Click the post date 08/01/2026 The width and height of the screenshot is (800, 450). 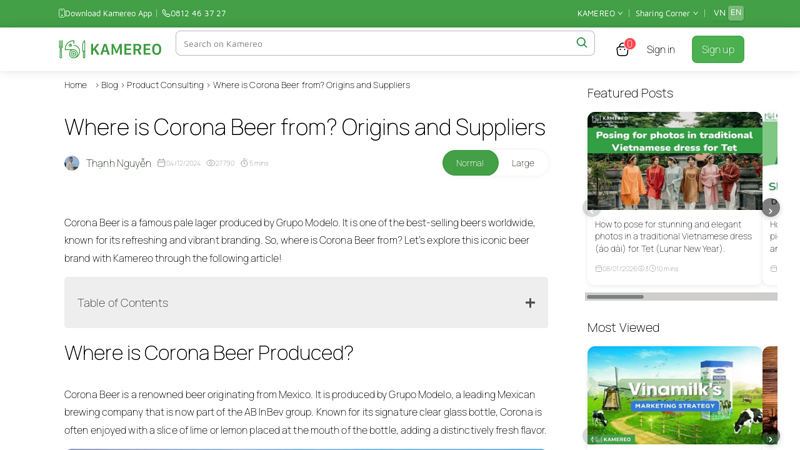click(619, 269)
